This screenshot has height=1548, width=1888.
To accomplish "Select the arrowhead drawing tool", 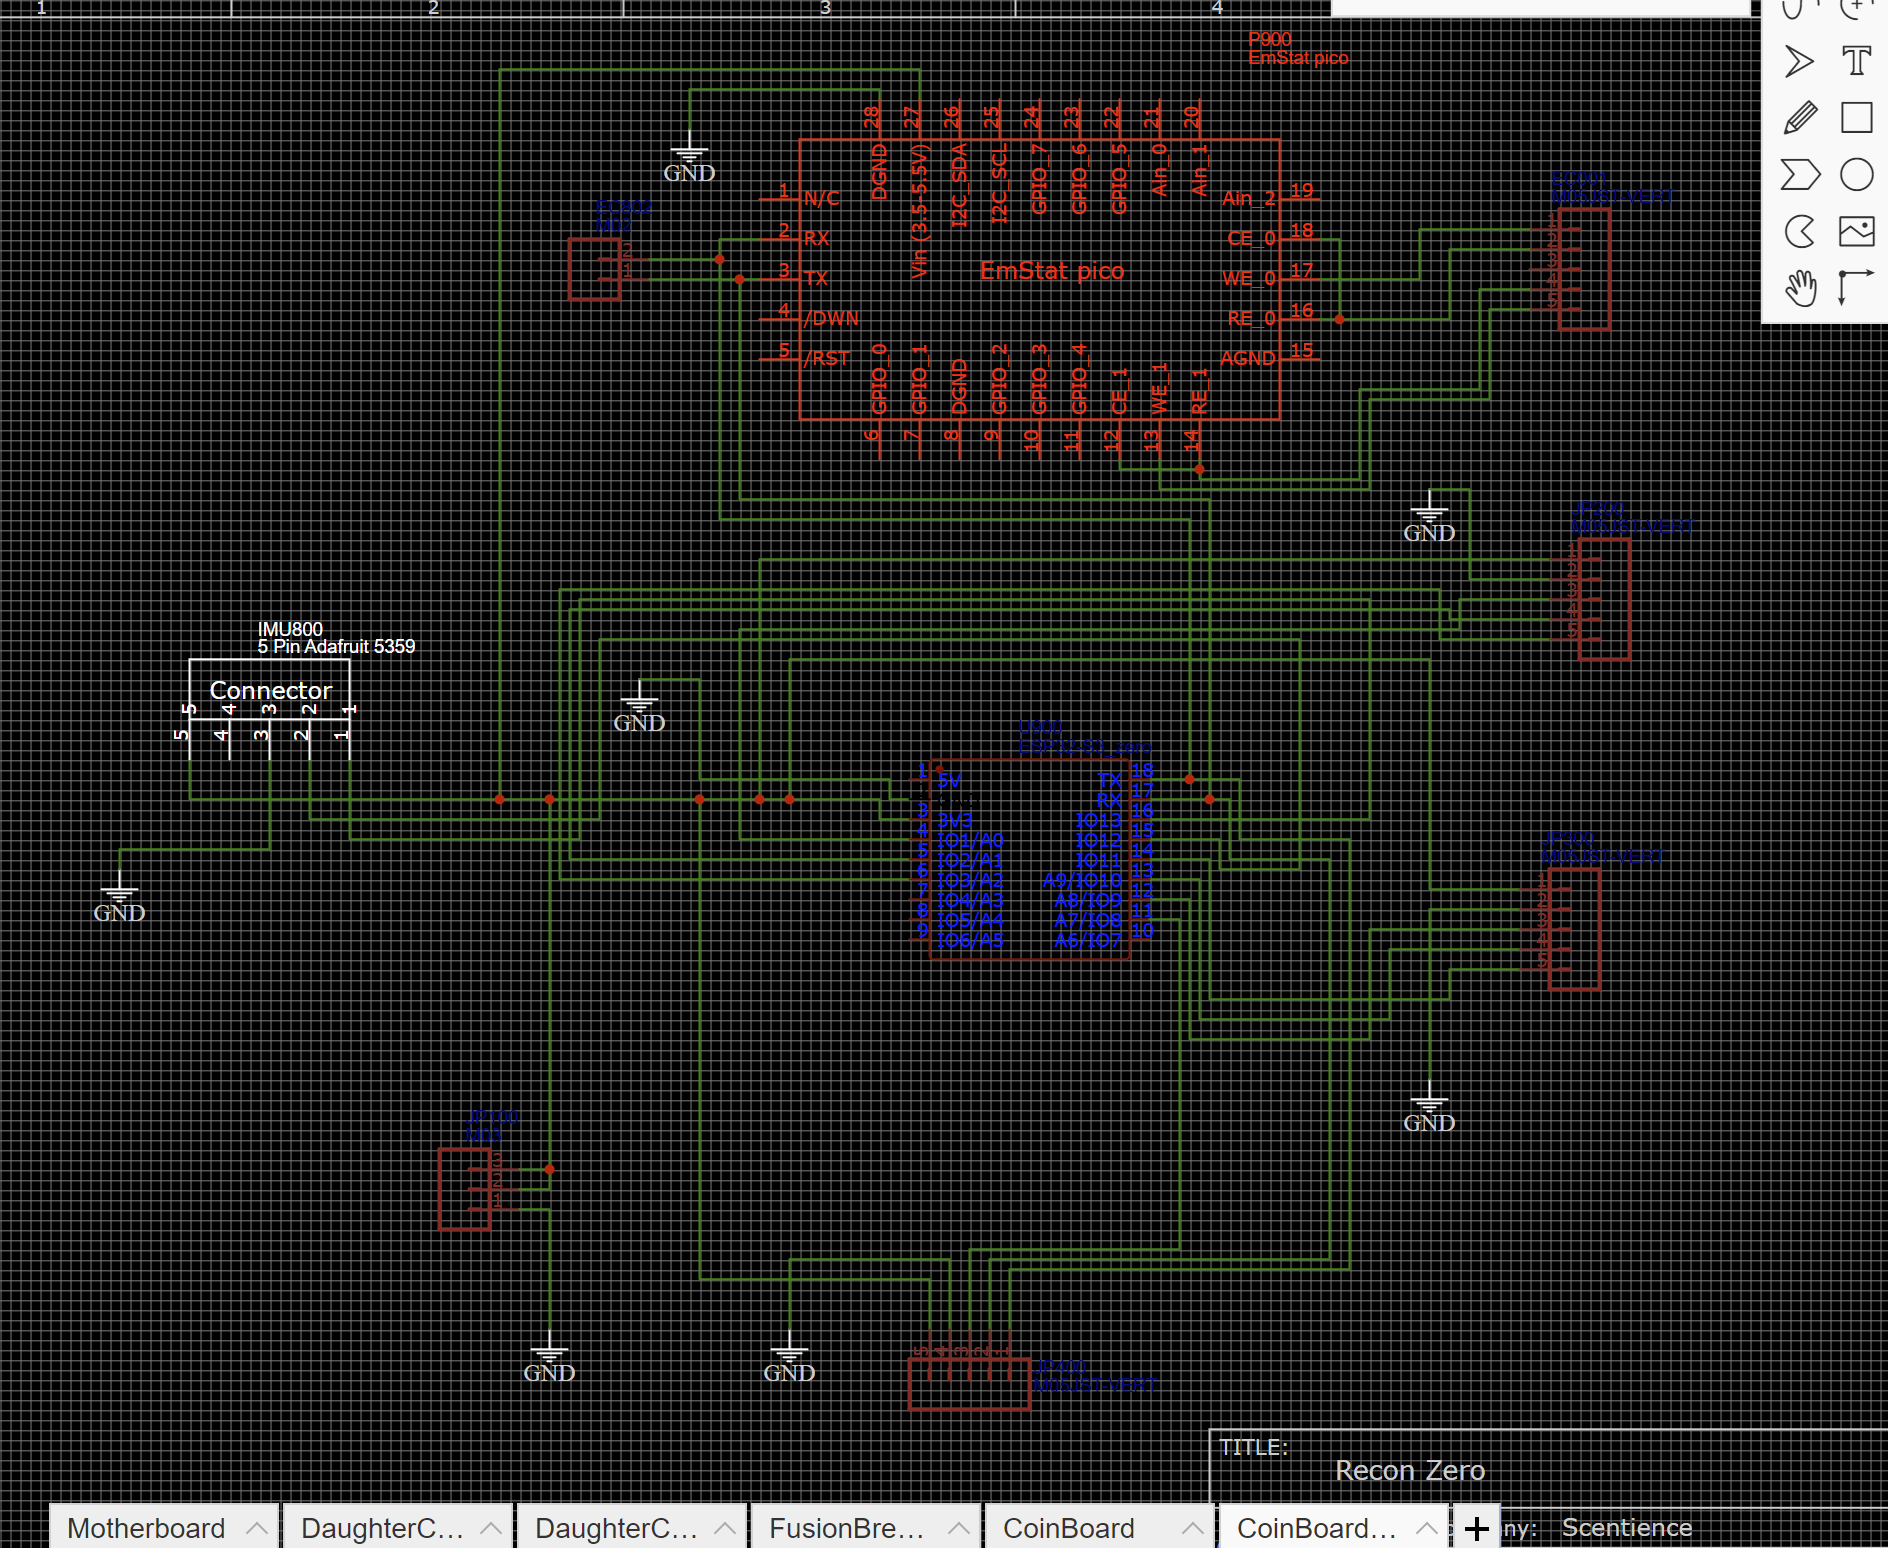I will click(1799, 62).
